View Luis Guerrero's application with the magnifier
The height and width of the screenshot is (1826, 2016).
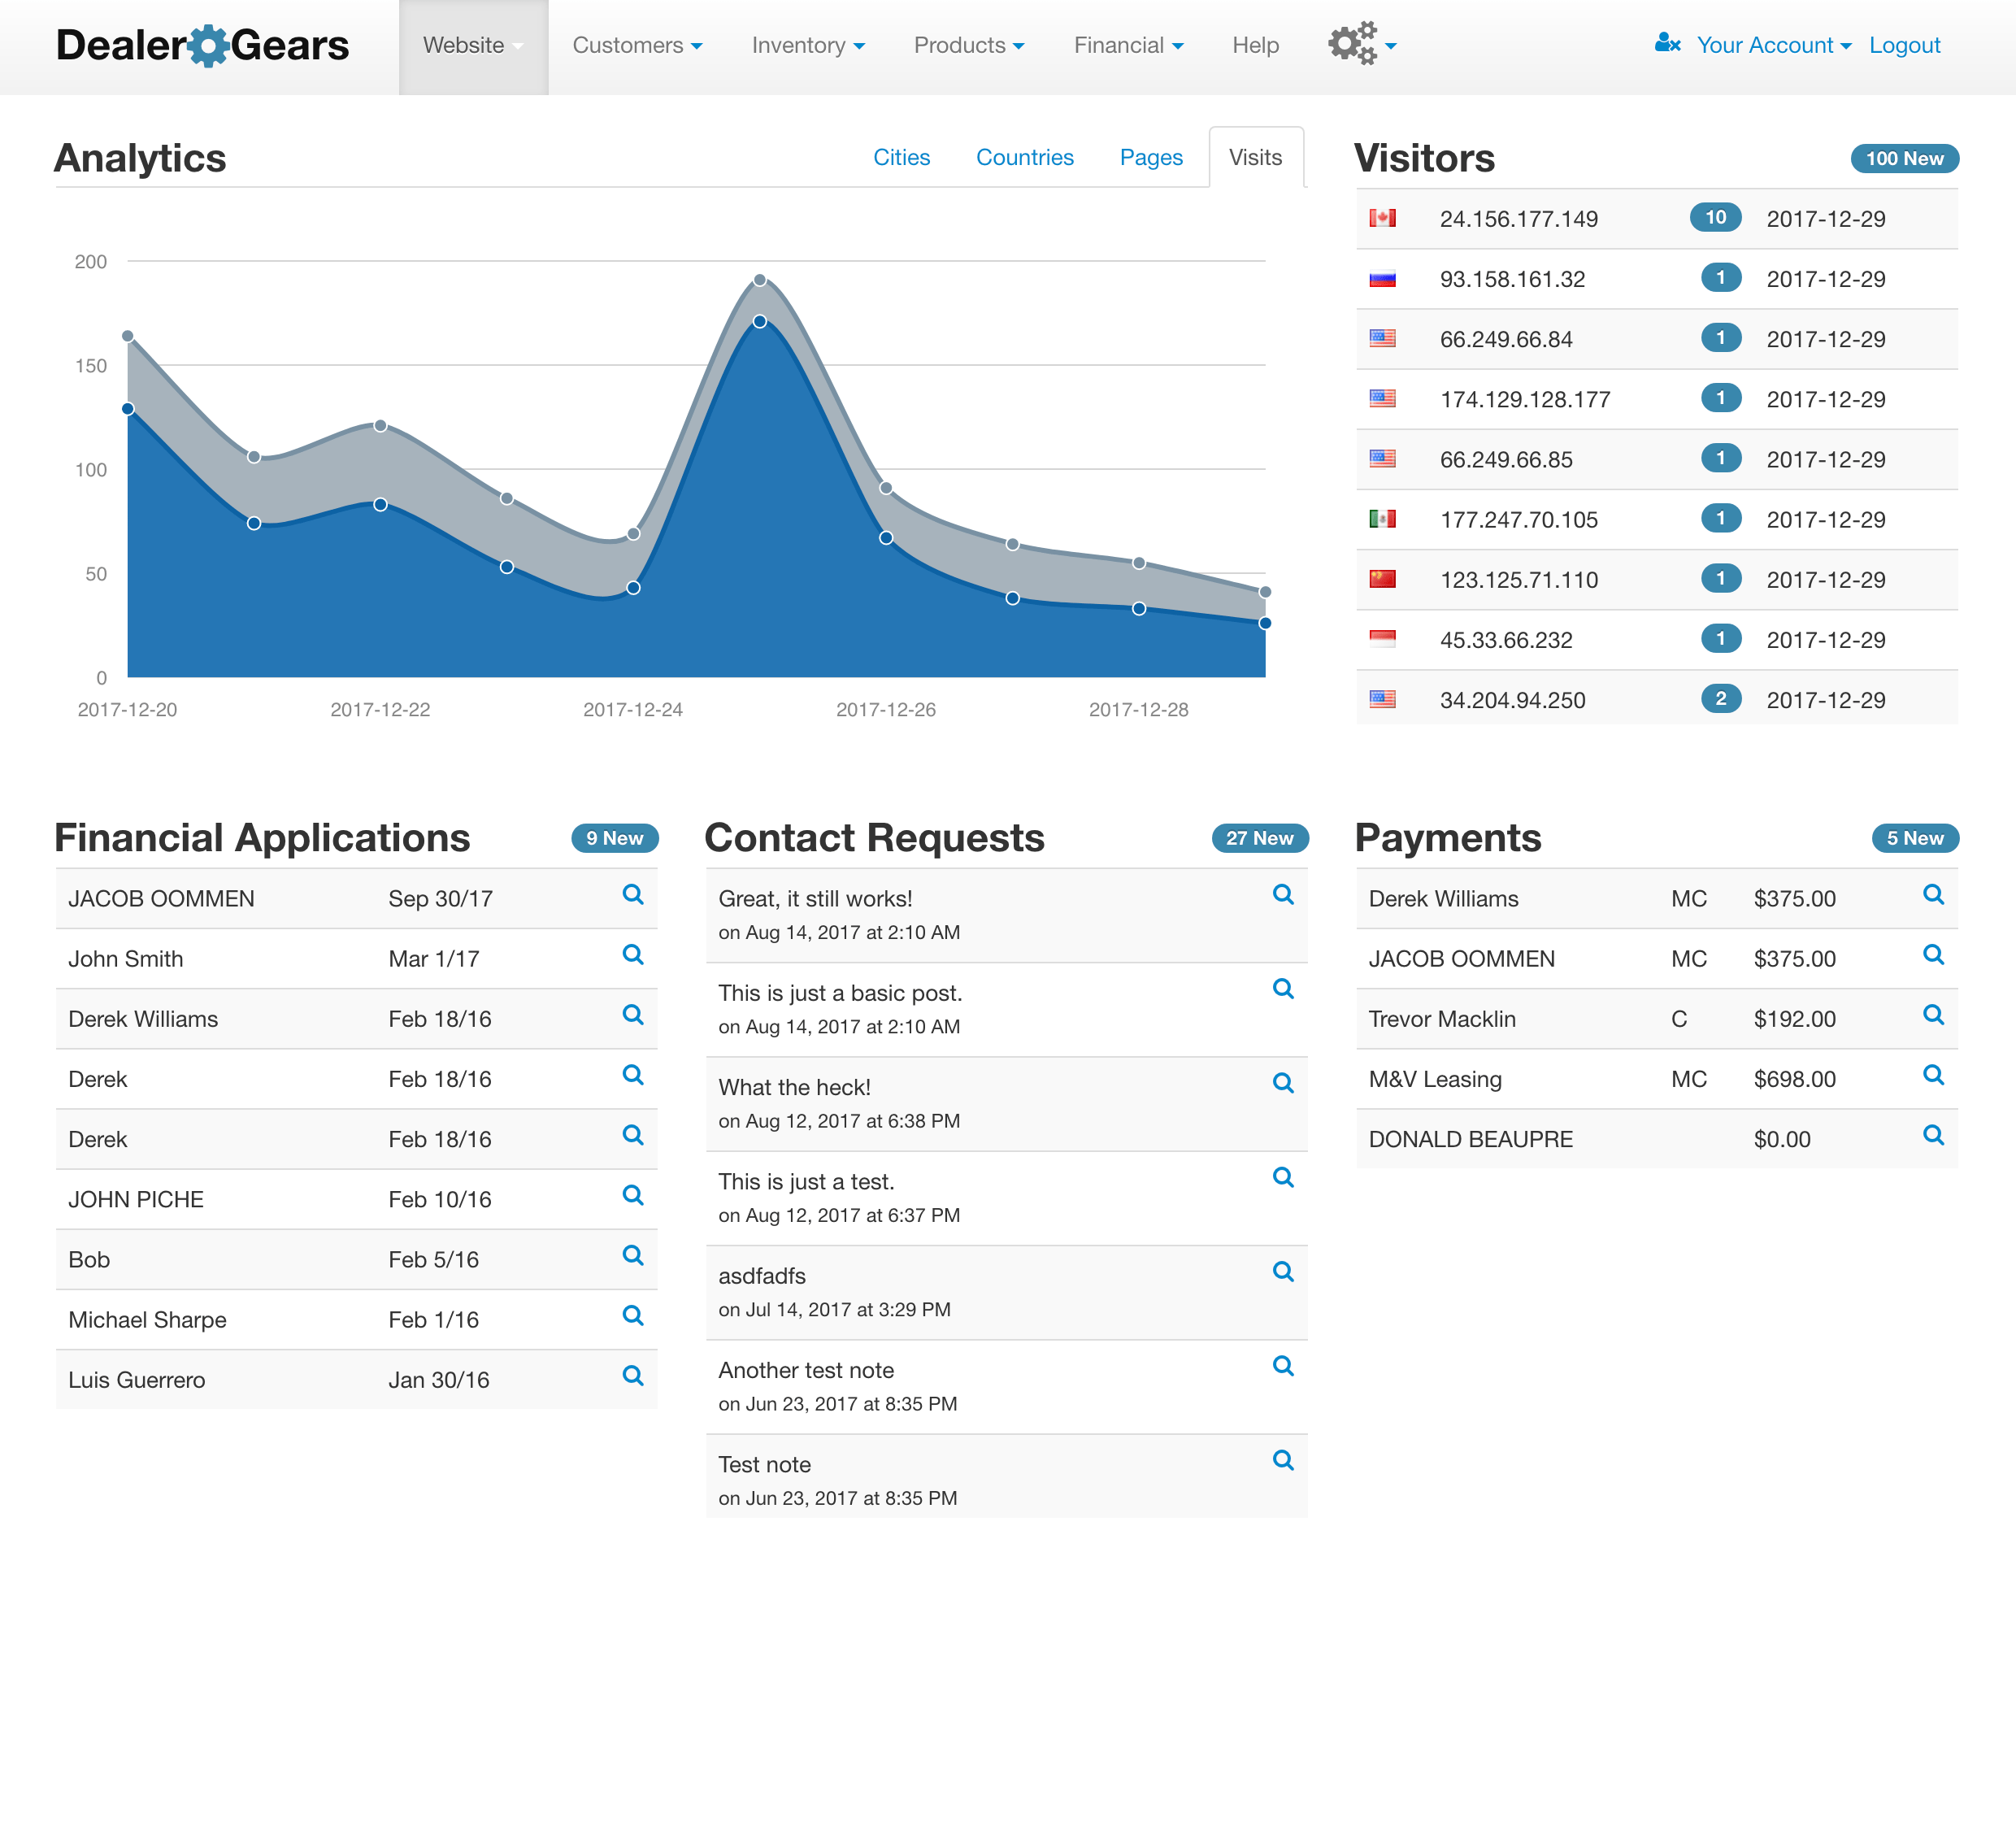click(x=633, y=1377)
